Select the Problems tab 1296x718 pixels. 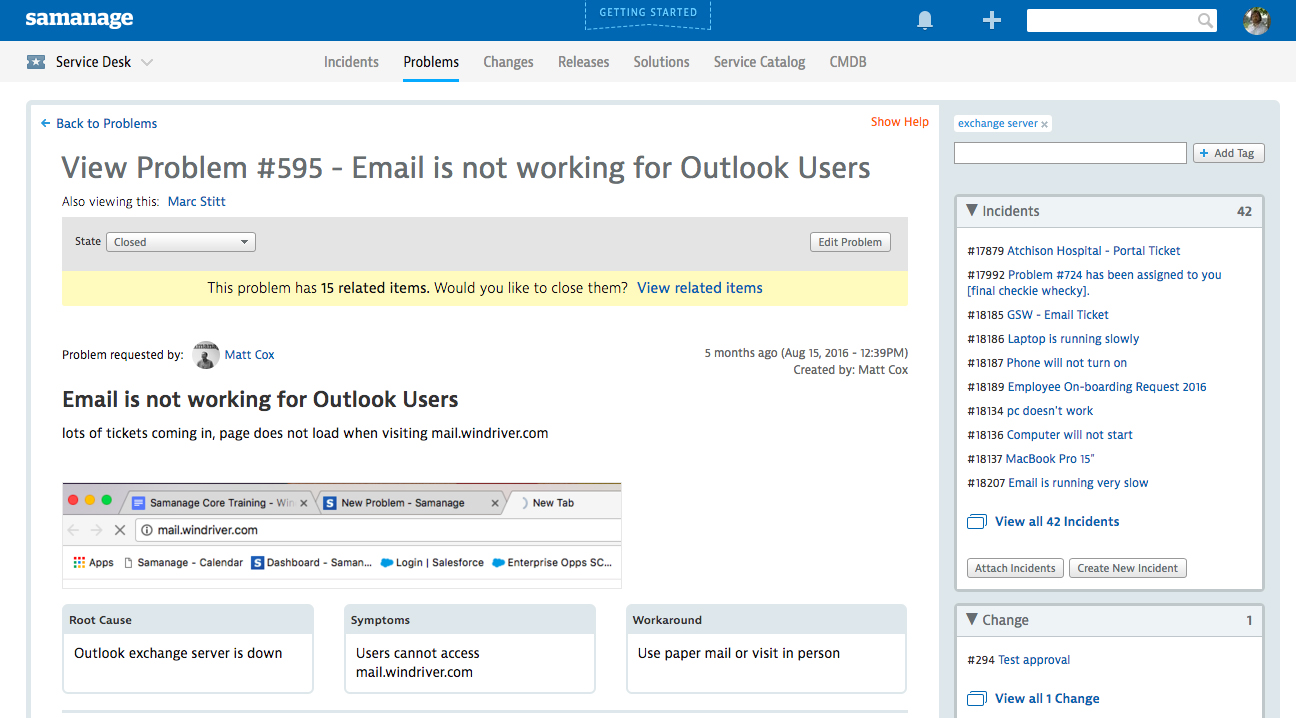(431, 62)
